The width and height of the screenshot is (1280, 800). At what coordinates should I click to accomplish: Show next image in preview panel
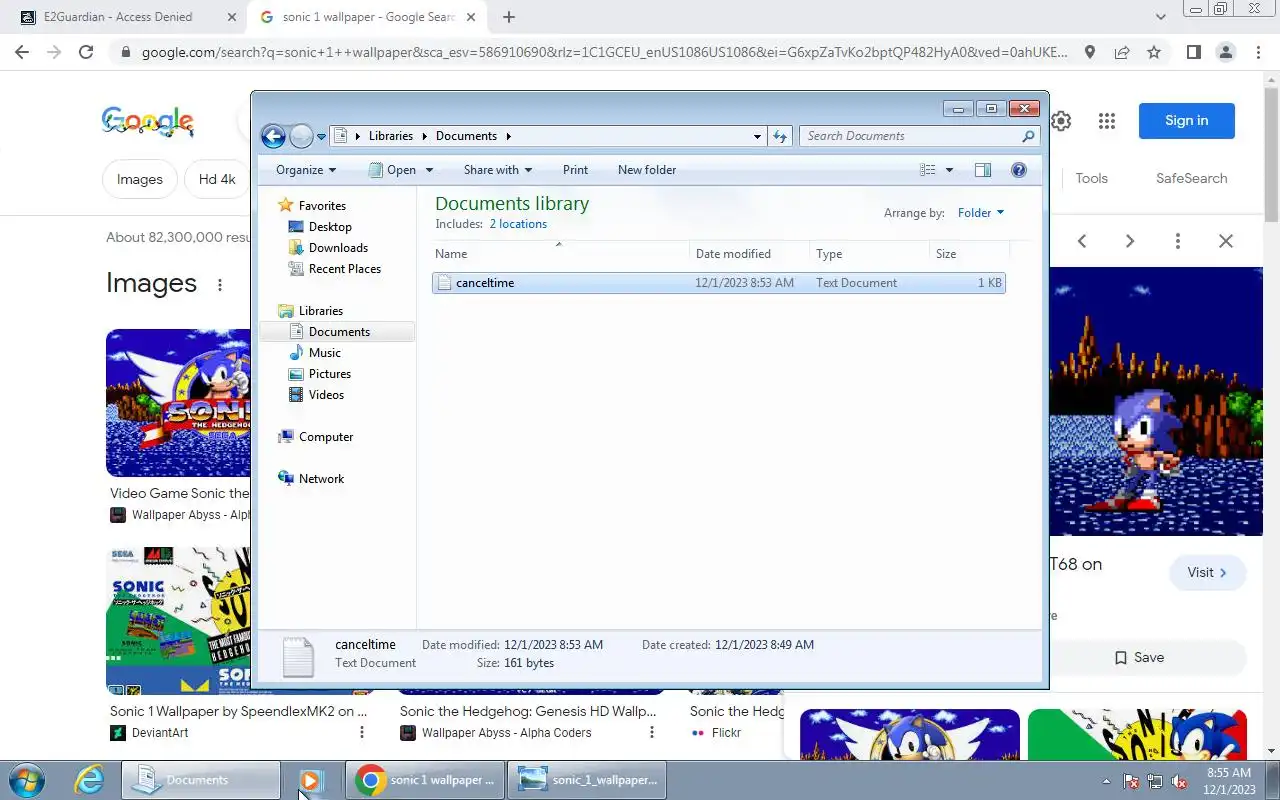tap(1130, 241)
